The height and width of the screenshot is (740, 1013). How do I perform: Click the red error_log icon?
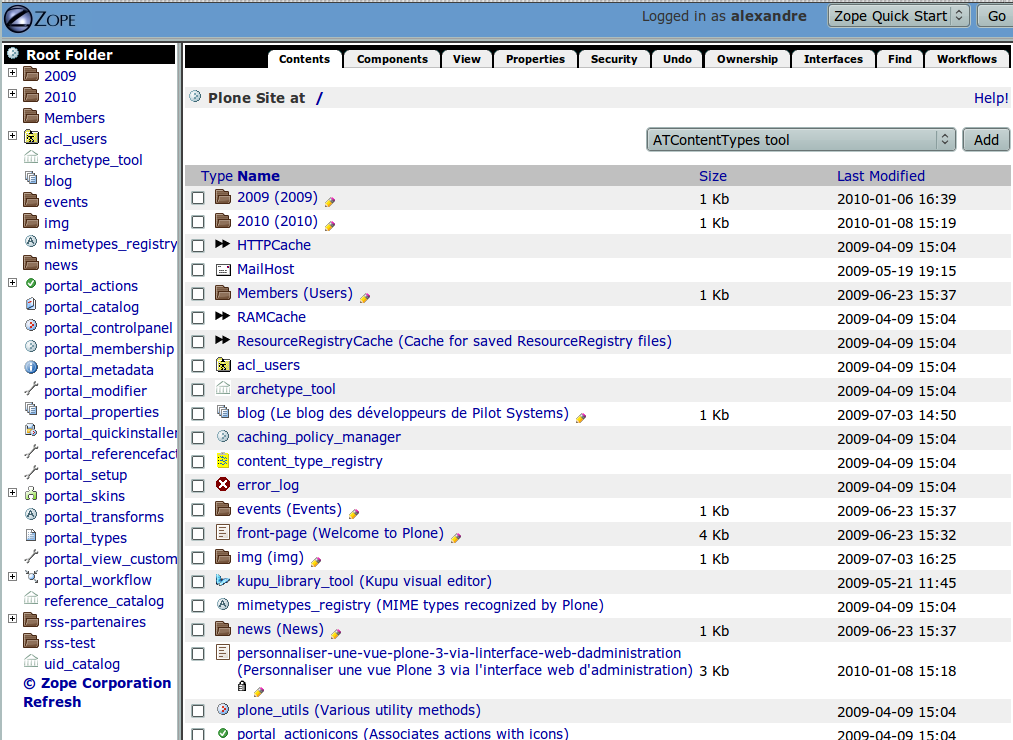pyautogui.click(x=223, y=485)
